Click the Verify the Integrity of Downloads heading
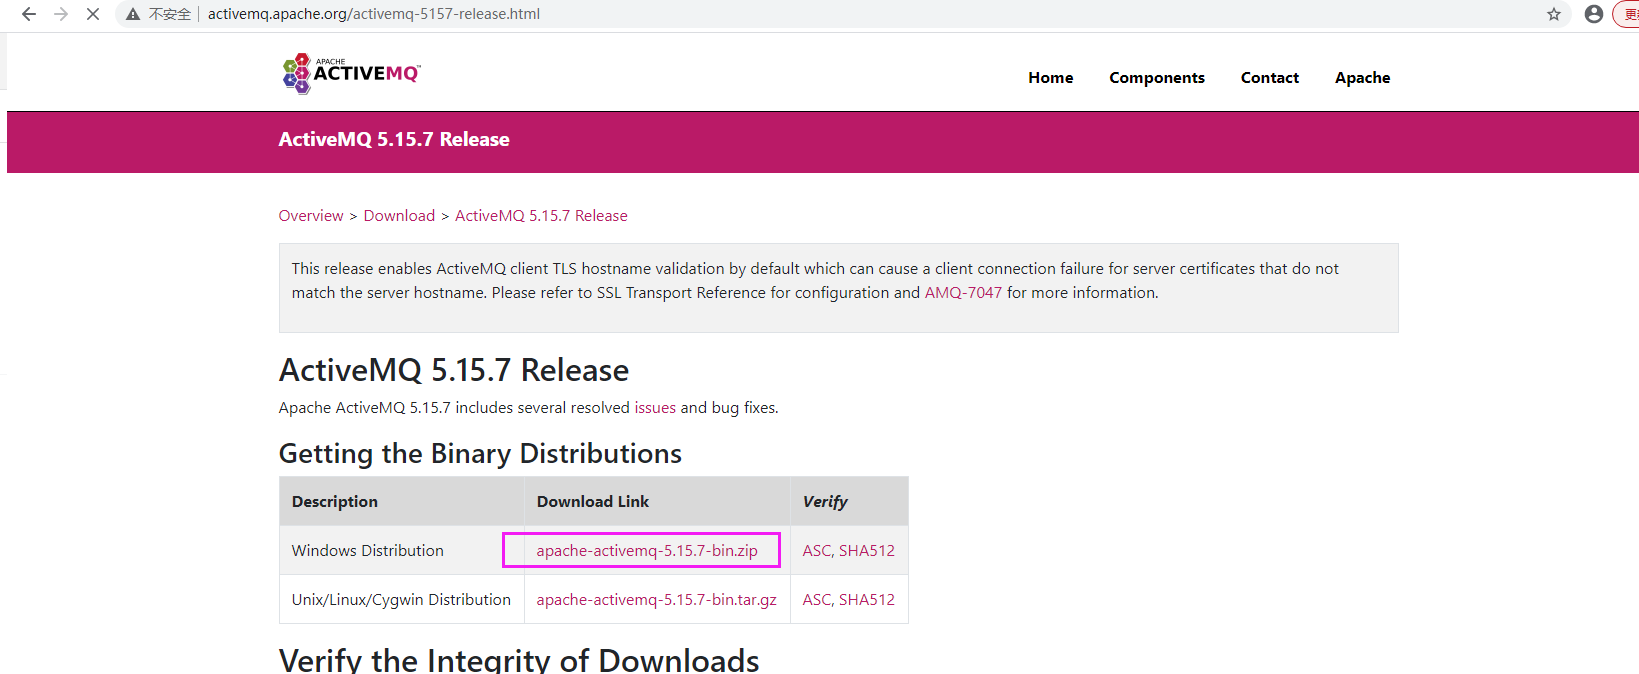1639x674 pixels. click(519, 660)
